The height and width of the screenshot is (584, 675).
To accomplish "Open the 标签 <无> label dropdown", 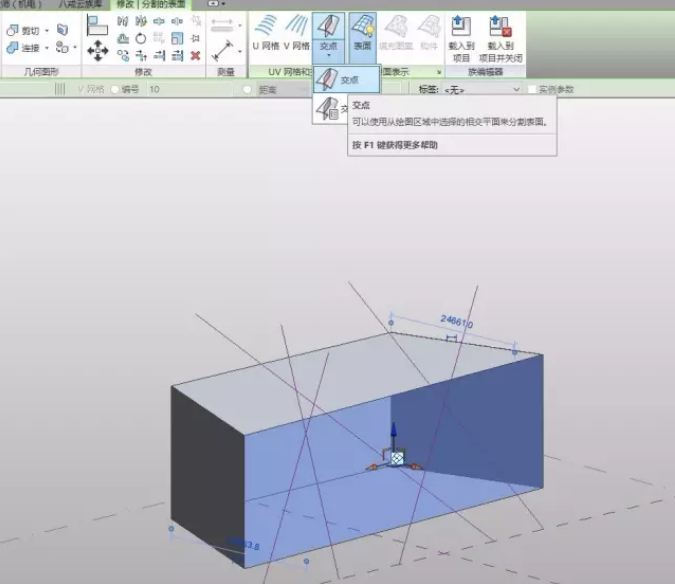I will (x=482, y=90).
